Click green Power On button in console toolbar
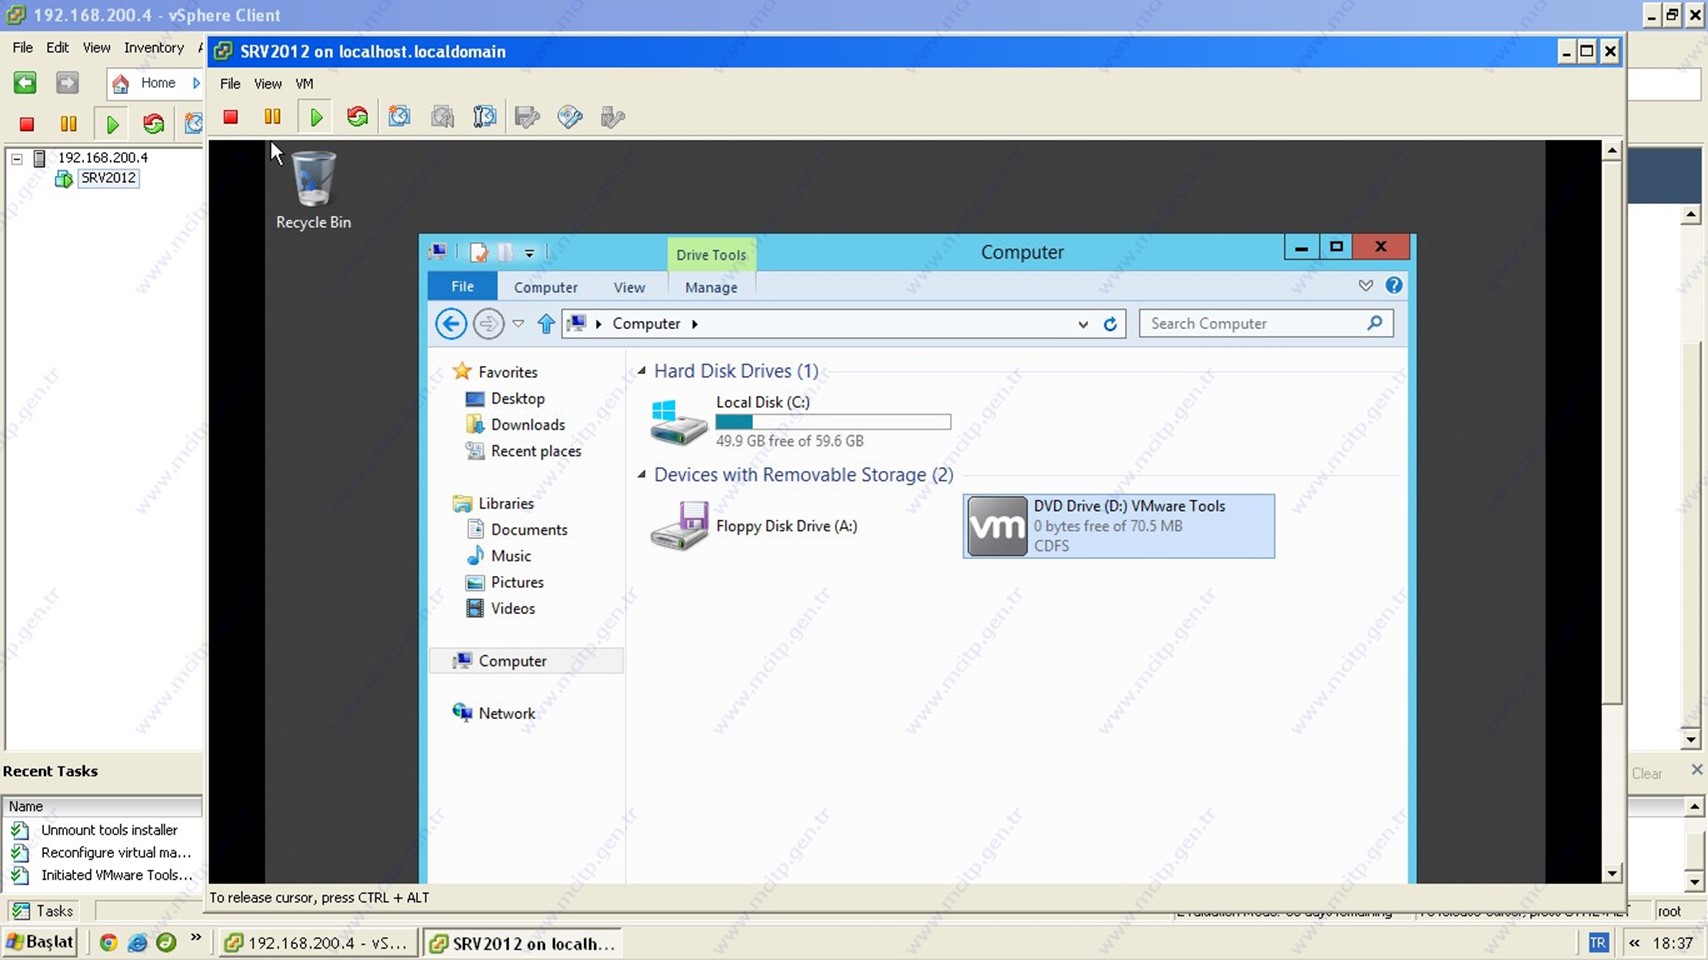 click(316, 117)
